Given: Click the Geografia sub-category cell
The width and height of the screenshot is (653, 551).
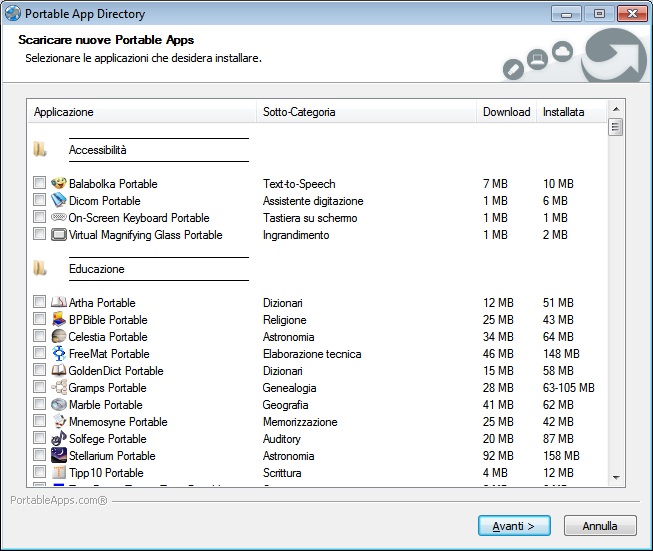Looking at the screenshot, I should (285, 405).
